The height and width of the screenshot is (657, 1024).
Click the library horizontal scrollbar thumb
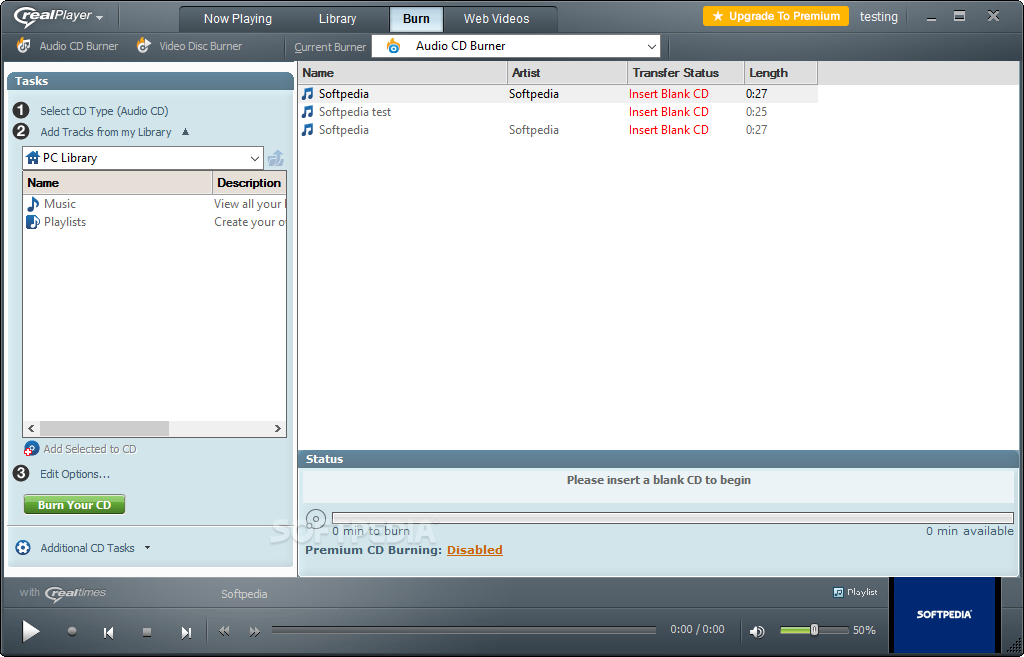coord(104,428)
